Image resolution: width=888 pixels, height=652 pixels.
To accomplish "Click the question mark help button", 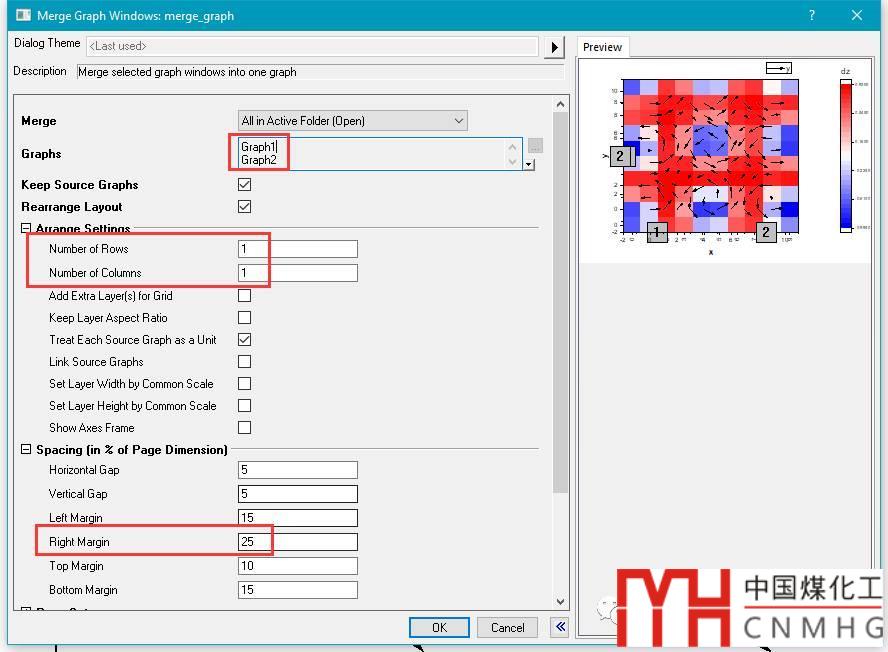I will pyautogui.click(x=812, y=15).
